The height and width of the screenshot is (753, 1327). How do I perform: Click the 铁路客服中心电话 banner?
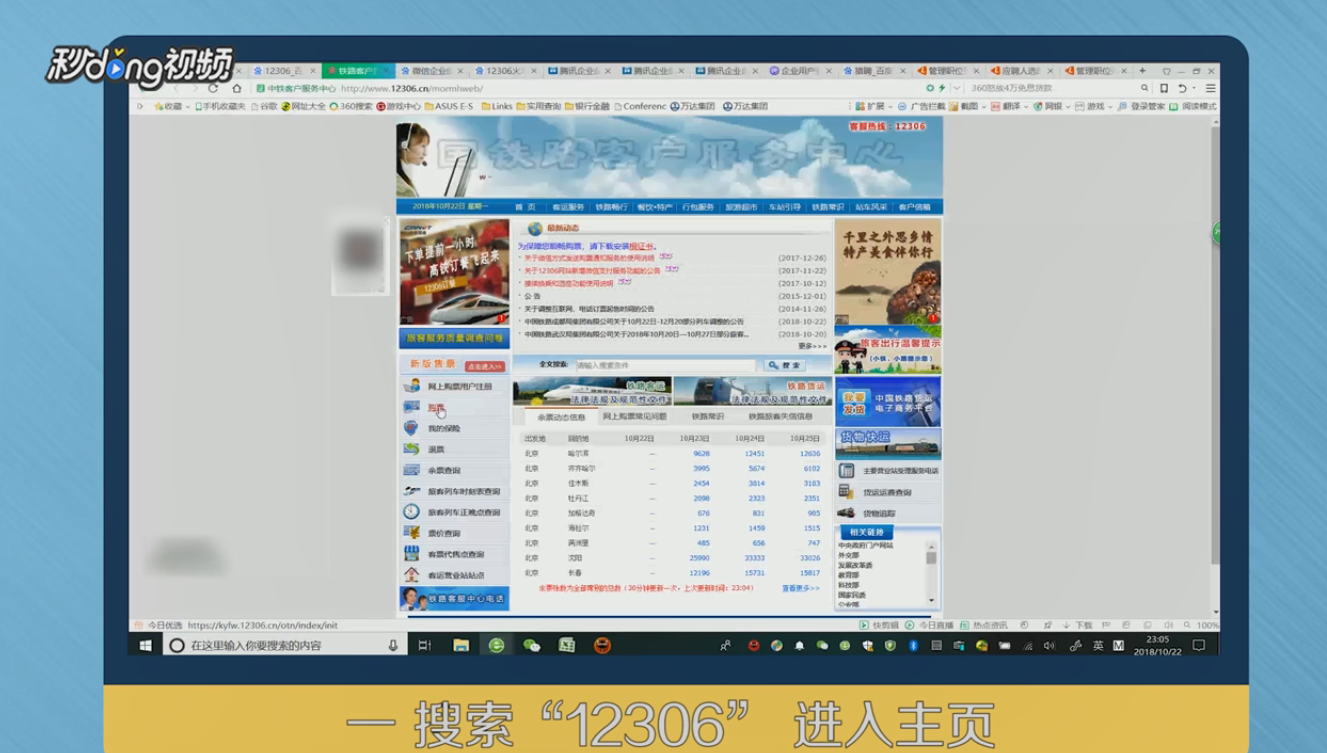tap(454, 598)
